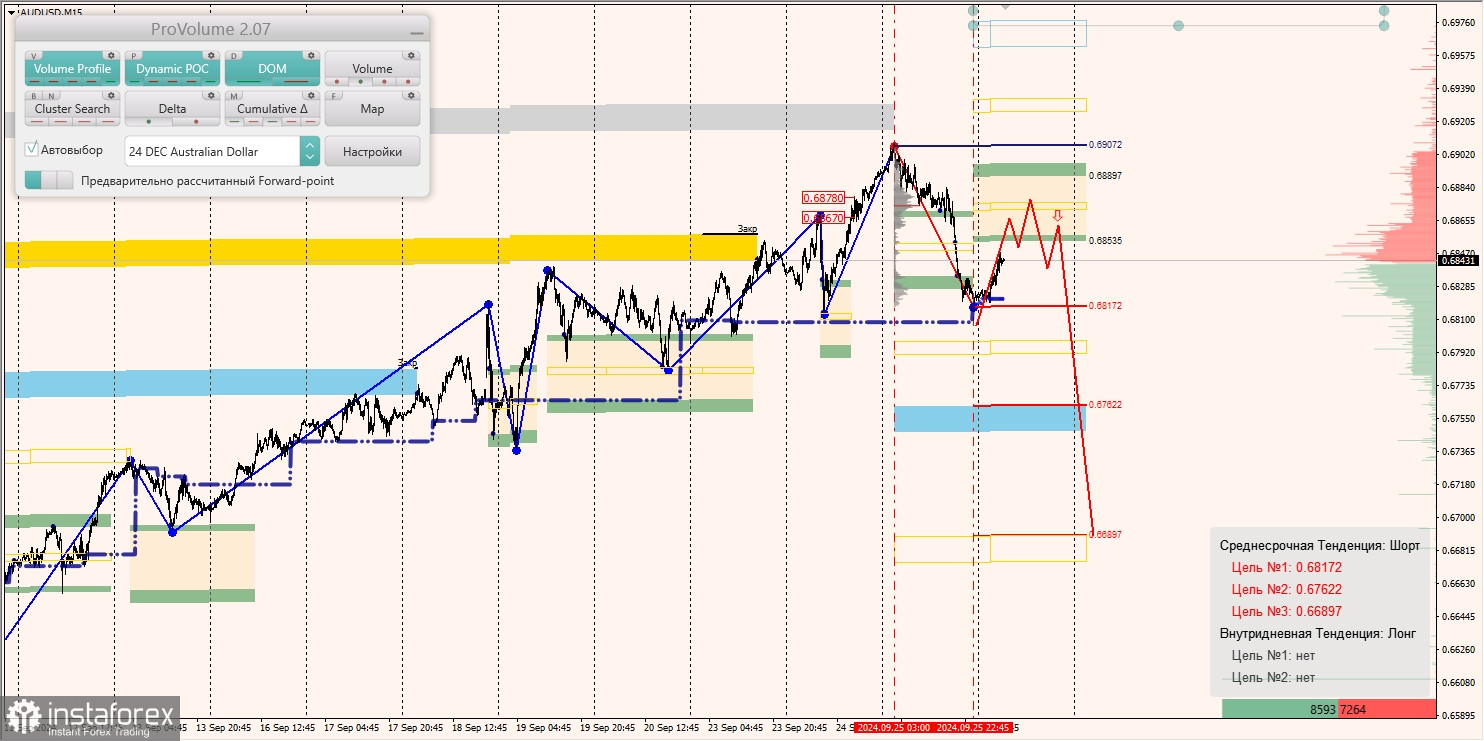The height and width of the screenshot is (741, 1484).
Task: Click 'Цель №3: 0.66897' in info panel
Action: point(1286,611)
